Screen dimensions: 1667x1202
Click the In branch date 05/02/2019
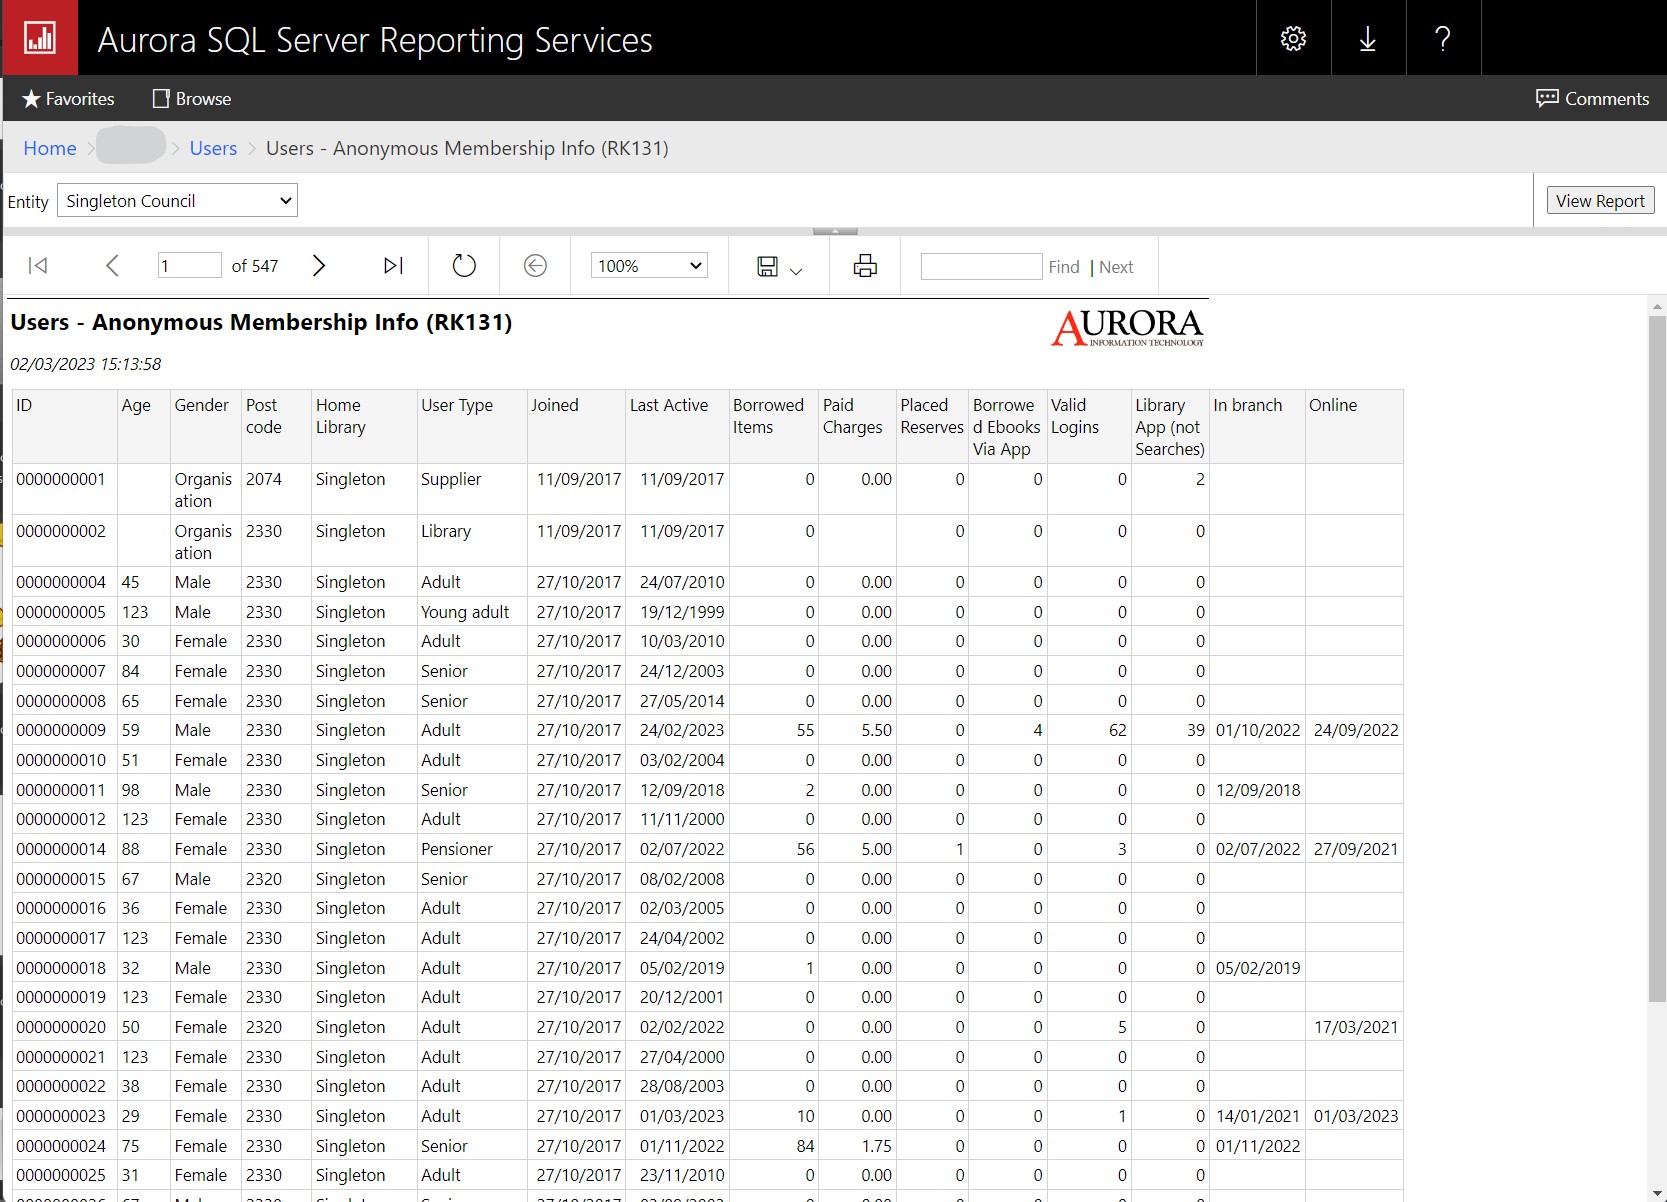(x=1258, y=968)
